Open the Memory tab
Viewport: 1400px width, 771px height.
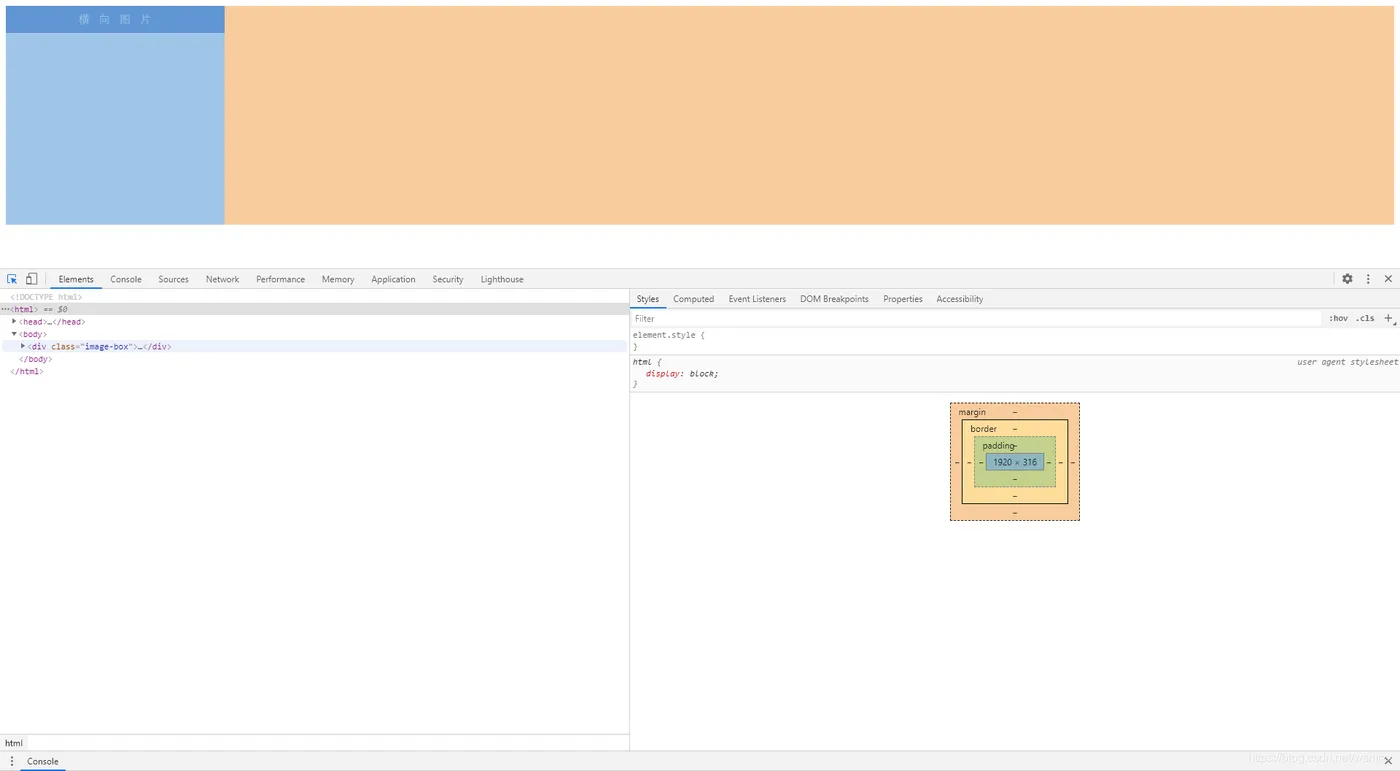338,279
